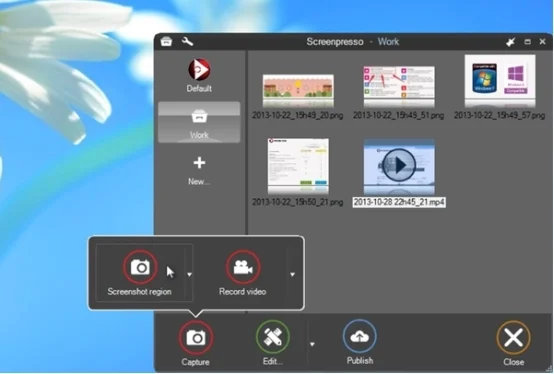Switch to the Work workspace tab
The width and height of the screenshot is (554, 374).
[x=199, y=122]
